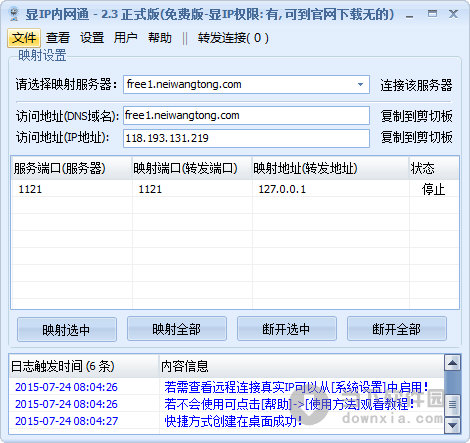Open the 设置 menu
470x443 pixels.
pos(92,38)
